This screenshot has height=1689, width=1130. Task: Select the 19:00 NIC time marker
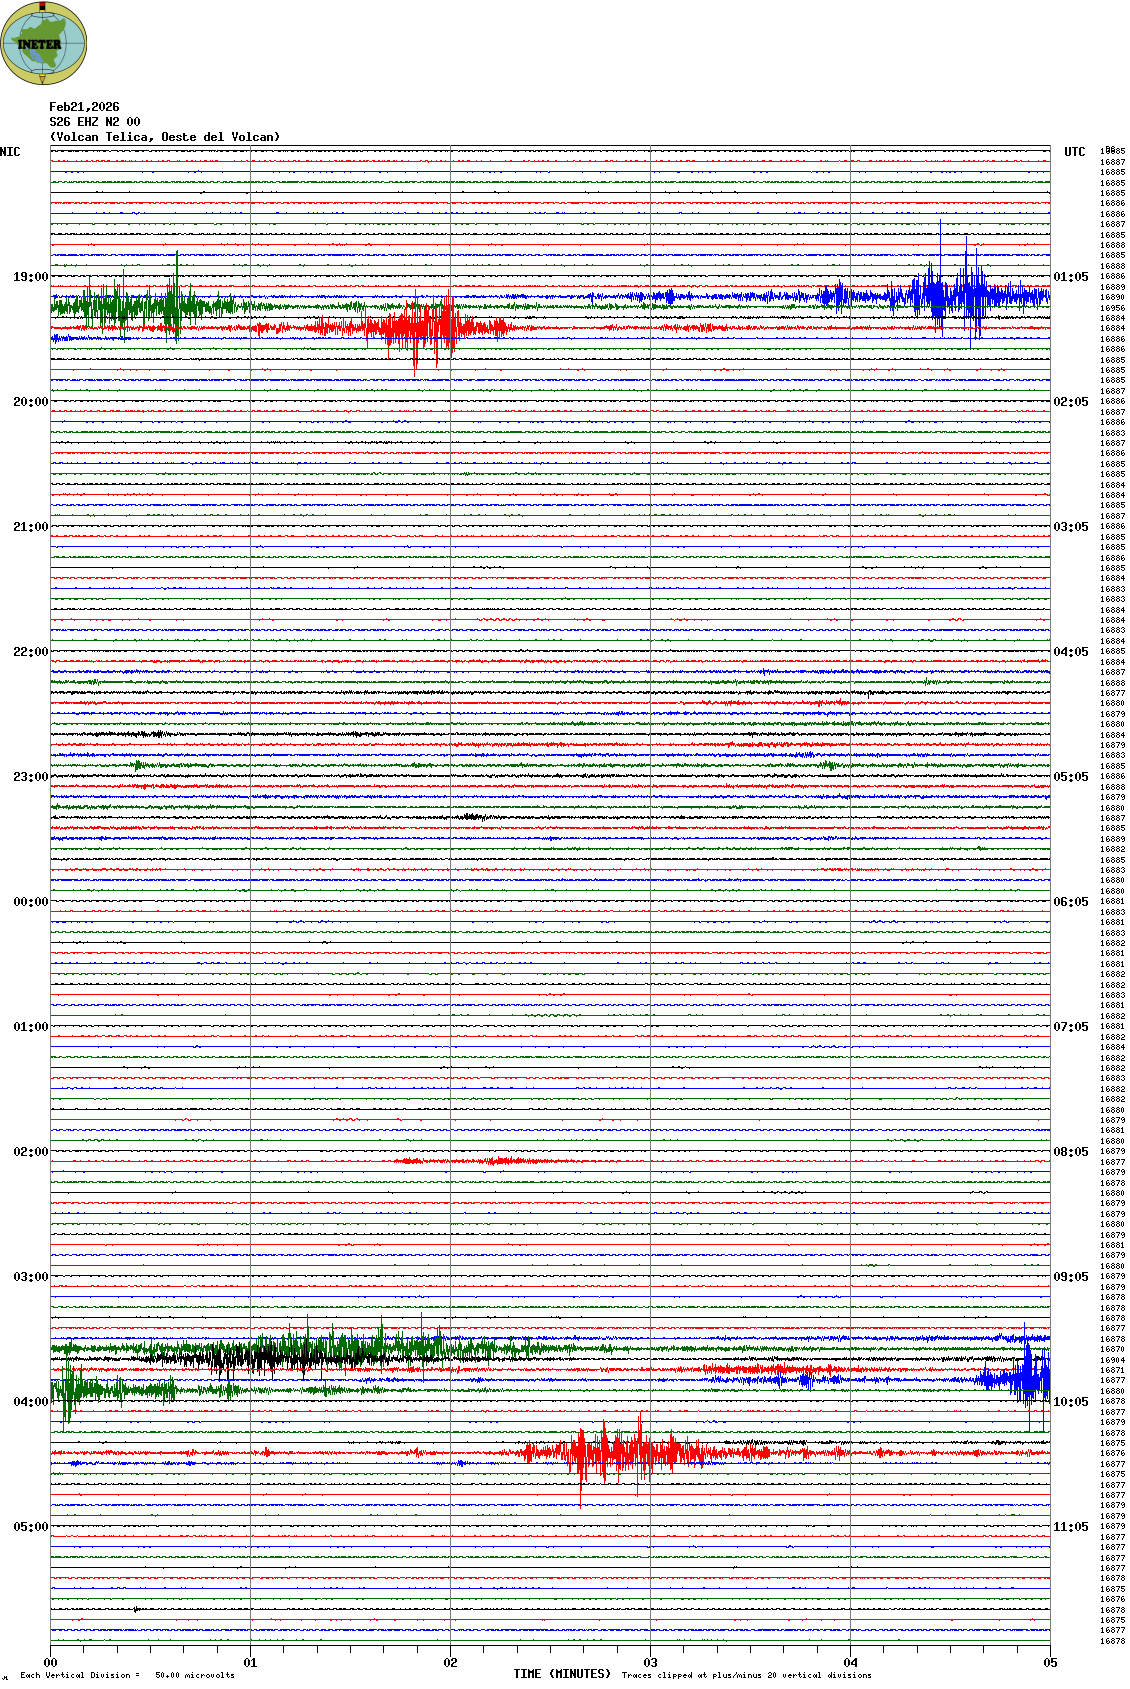point(30,277)
